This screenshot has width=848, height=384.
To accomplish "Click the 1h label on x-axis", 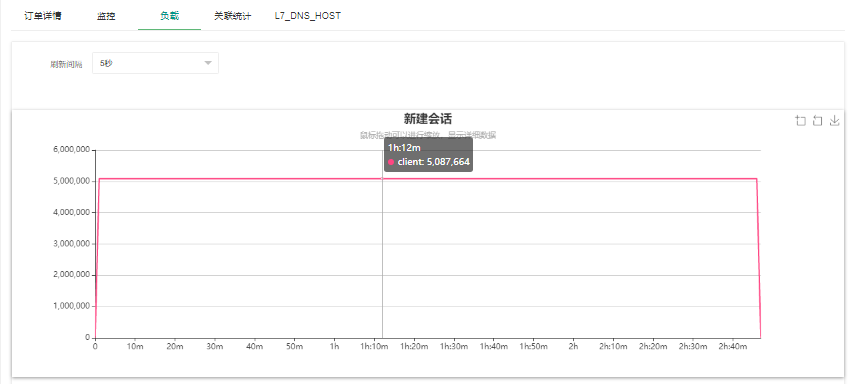I will pyautogui.click(x=335, y=347).
